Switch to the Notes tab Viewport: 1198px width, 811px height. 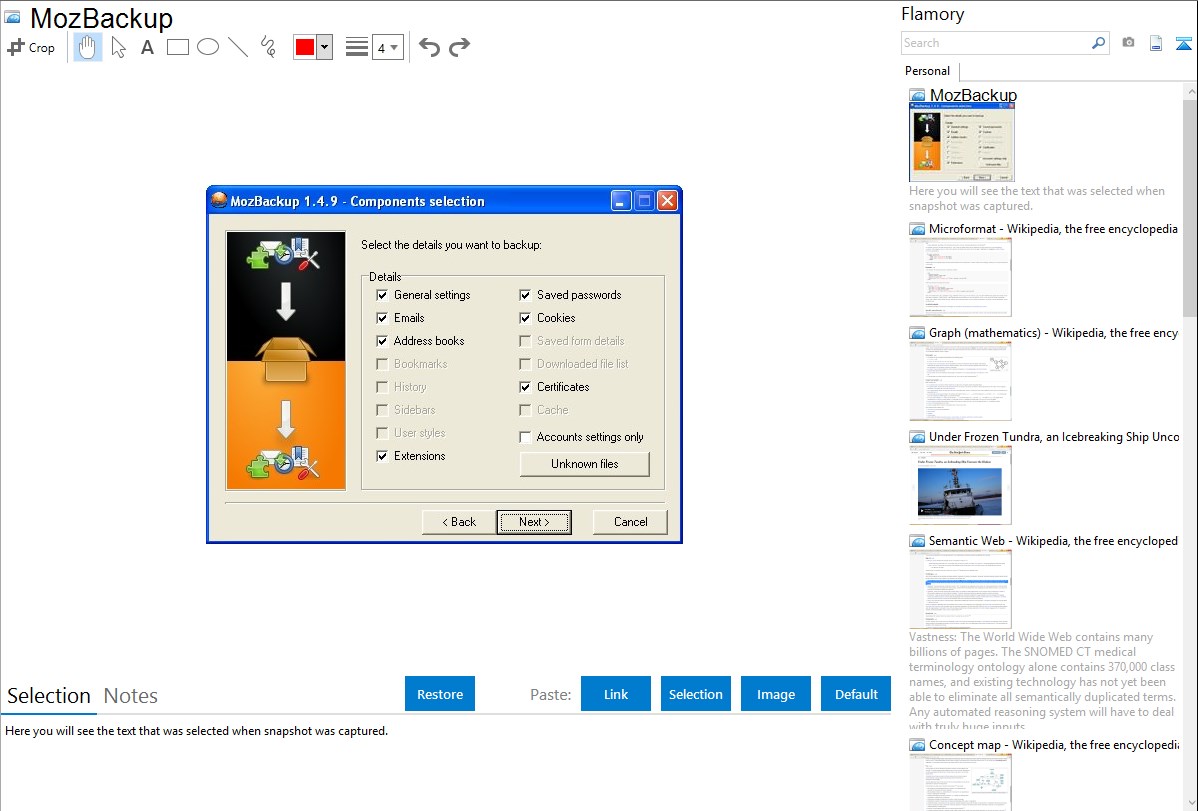131,696
